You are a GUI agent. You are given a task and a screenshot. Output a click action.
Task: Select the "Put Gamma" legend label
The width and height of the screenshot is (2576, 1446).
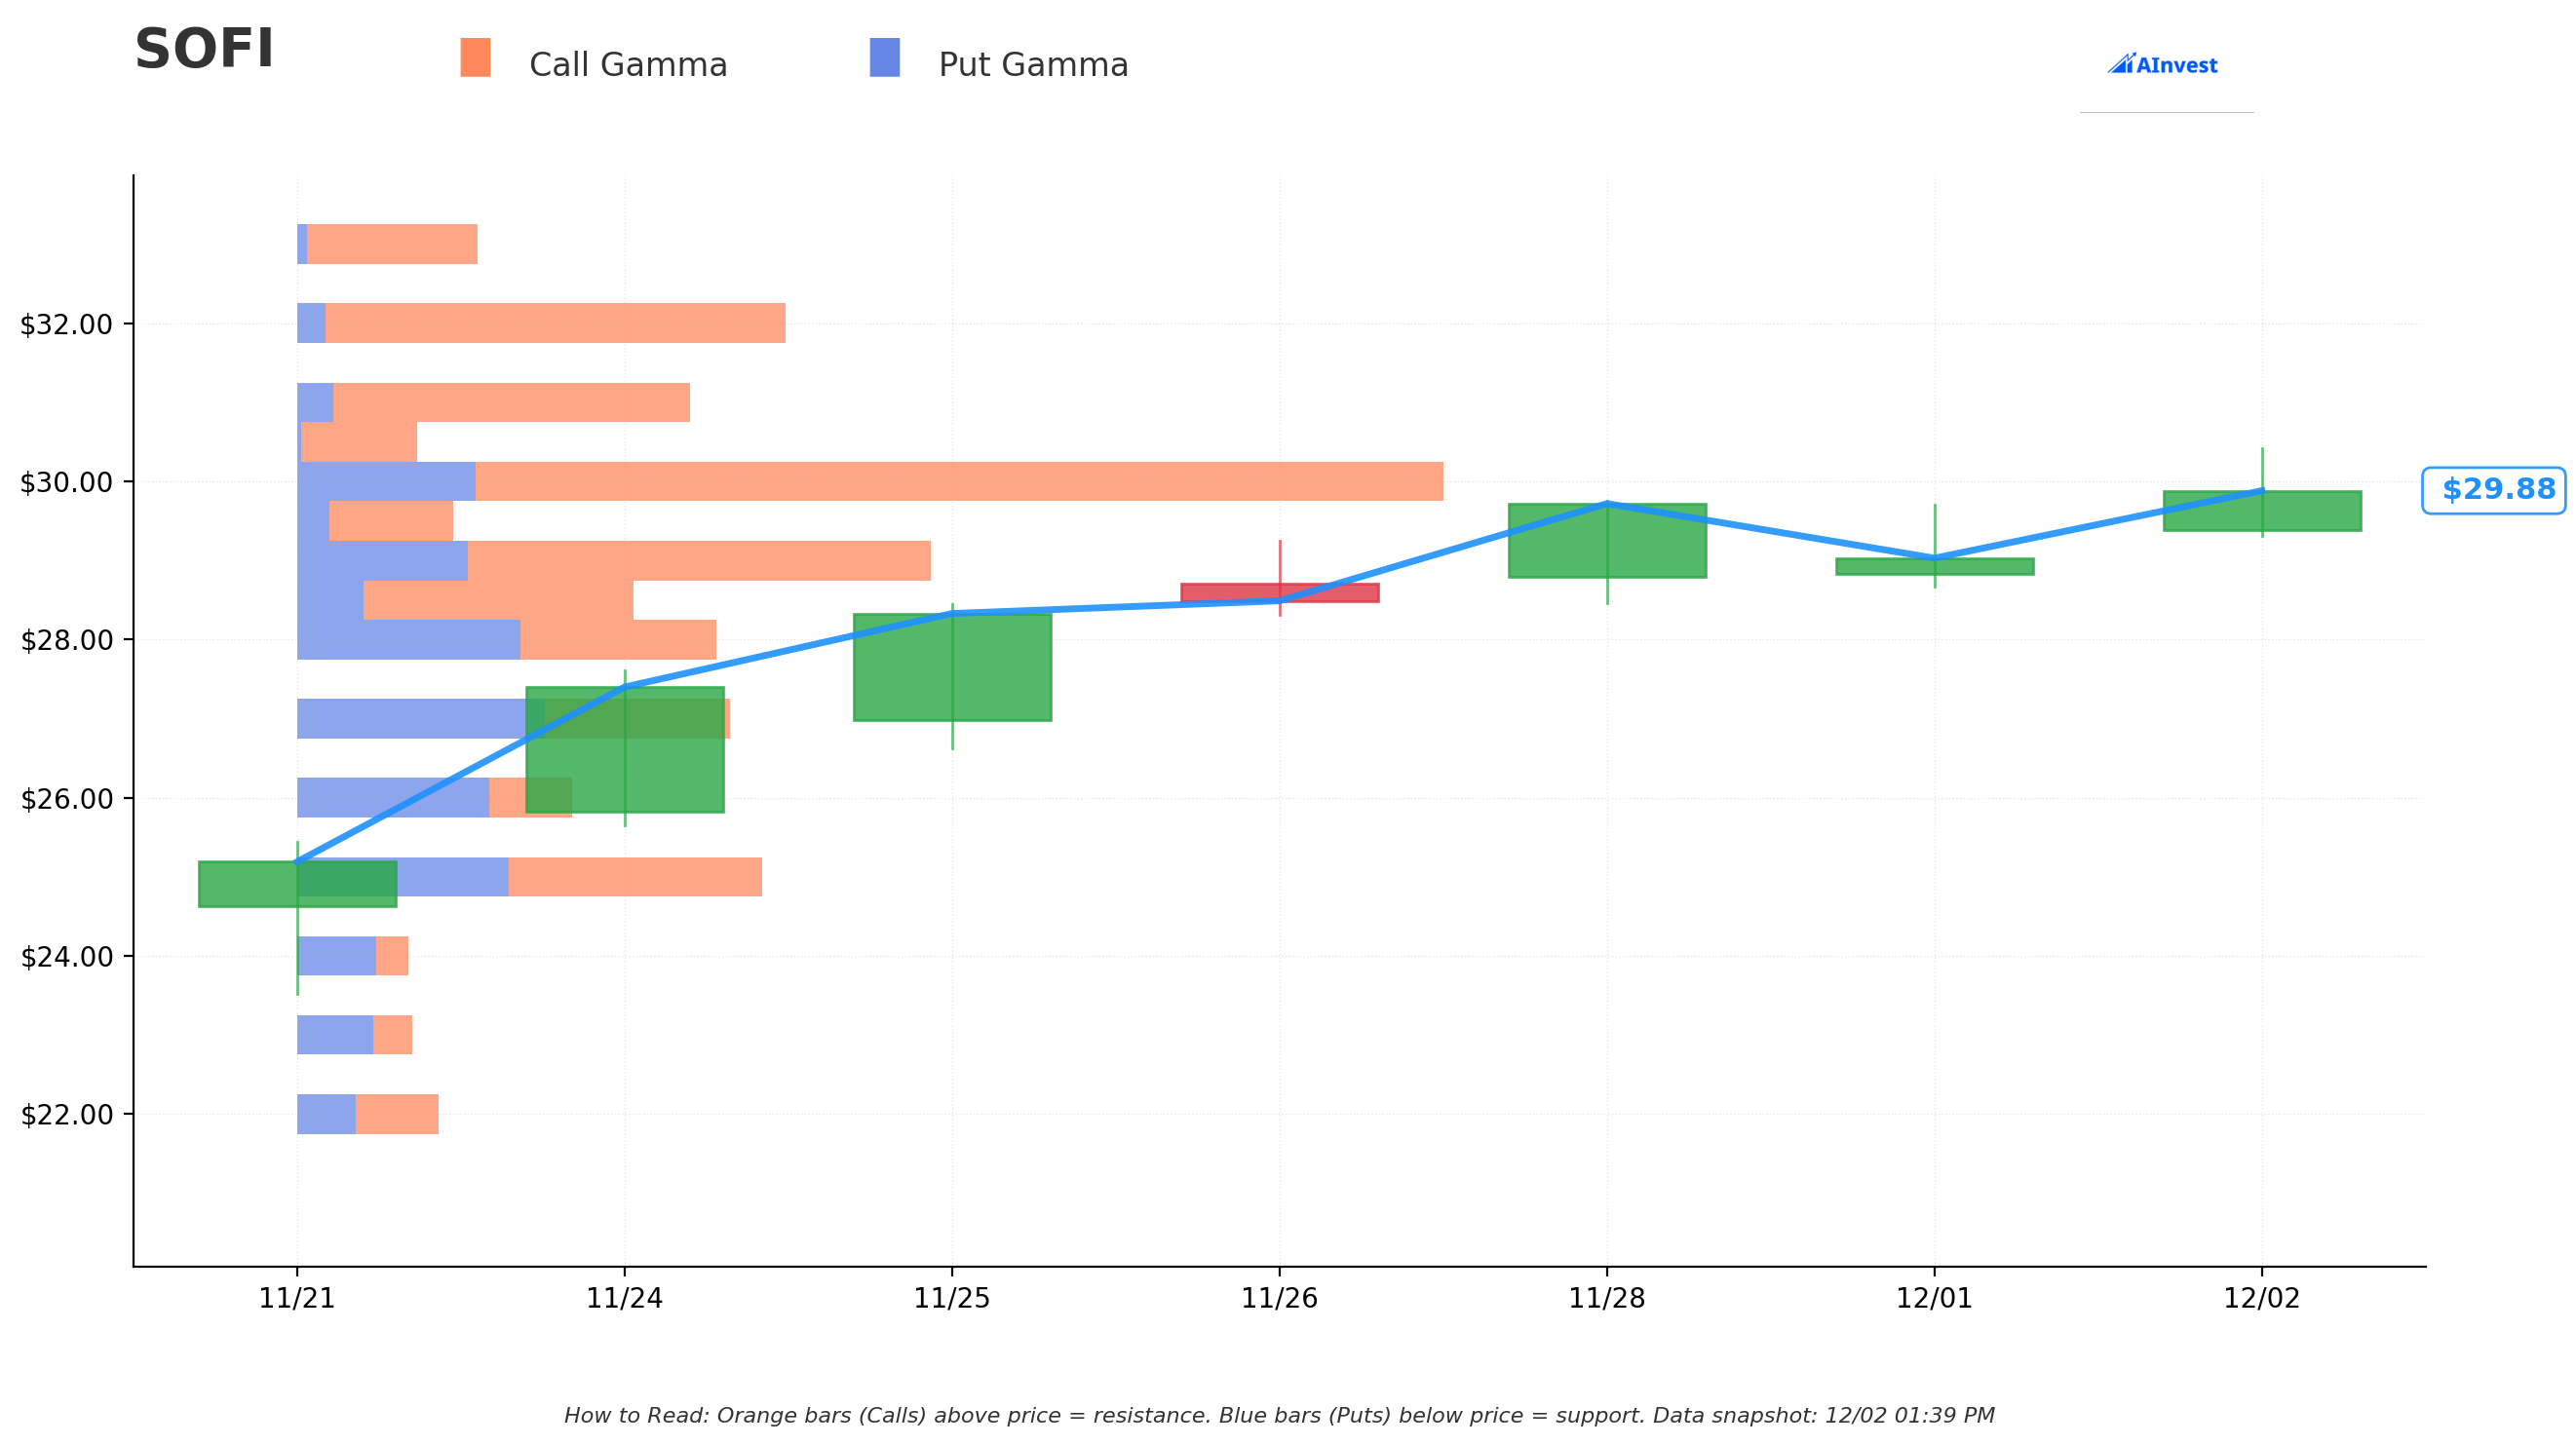click(x=1033, y=65)
